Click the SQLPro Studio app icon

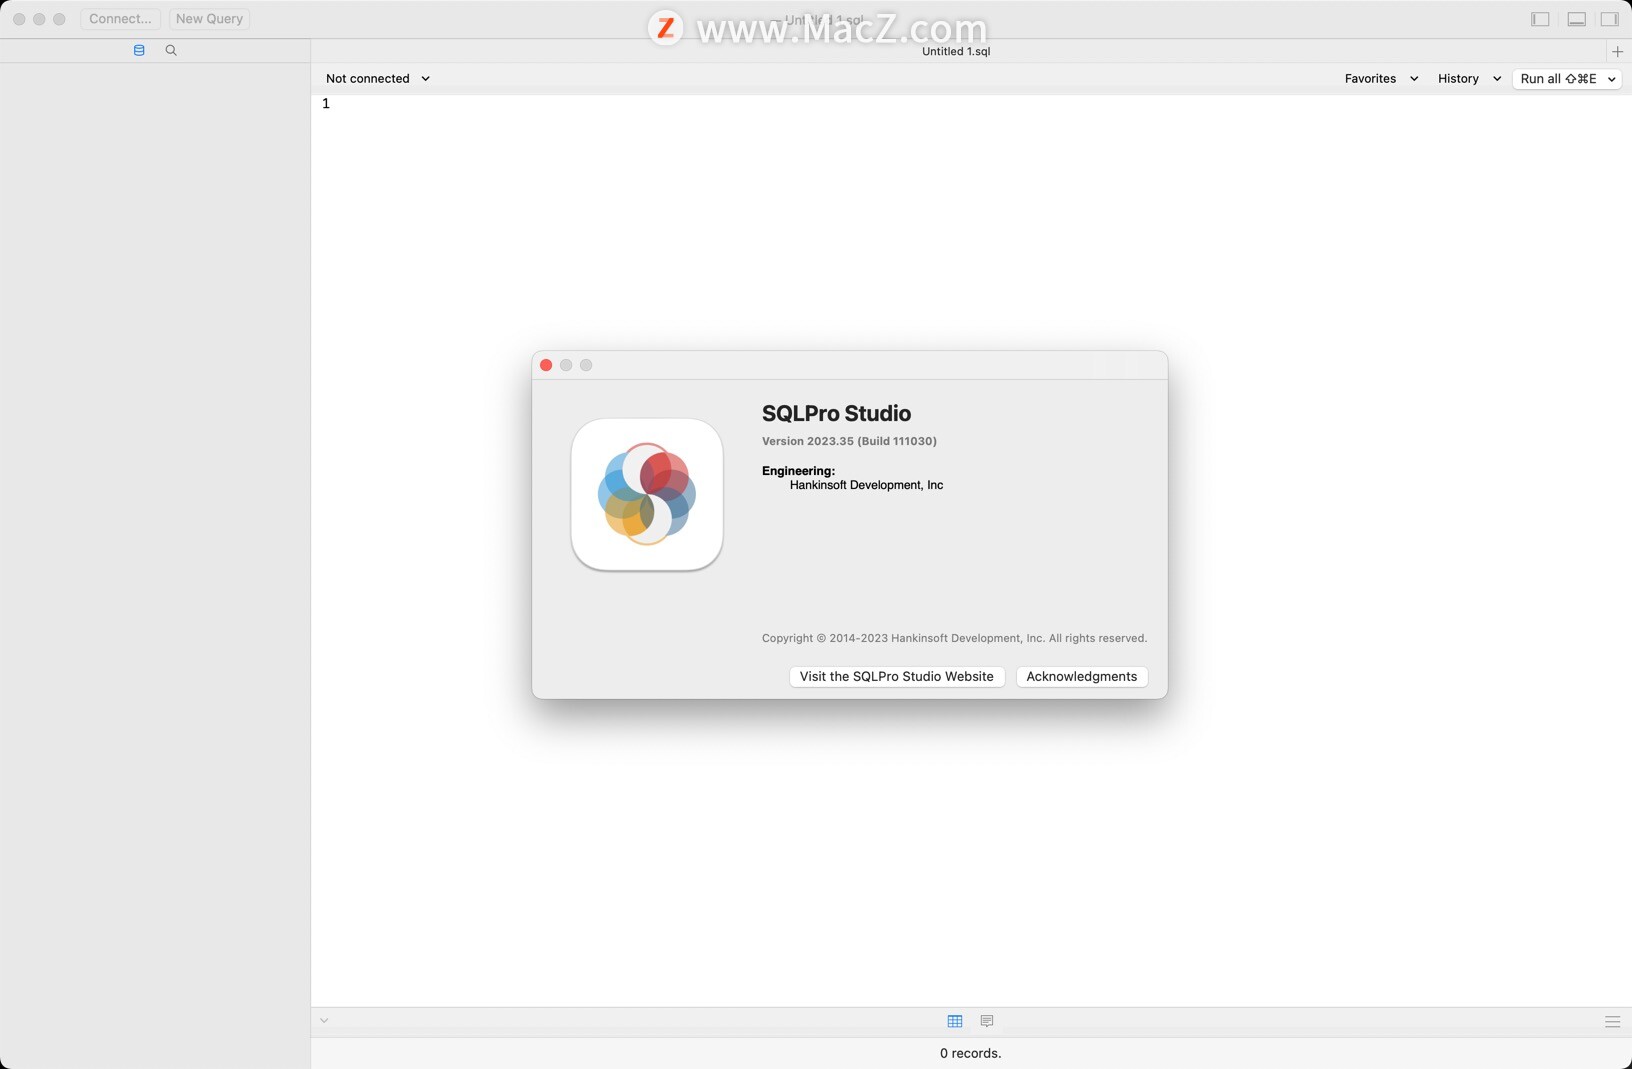pyautogui.click(x=647, y=494)
